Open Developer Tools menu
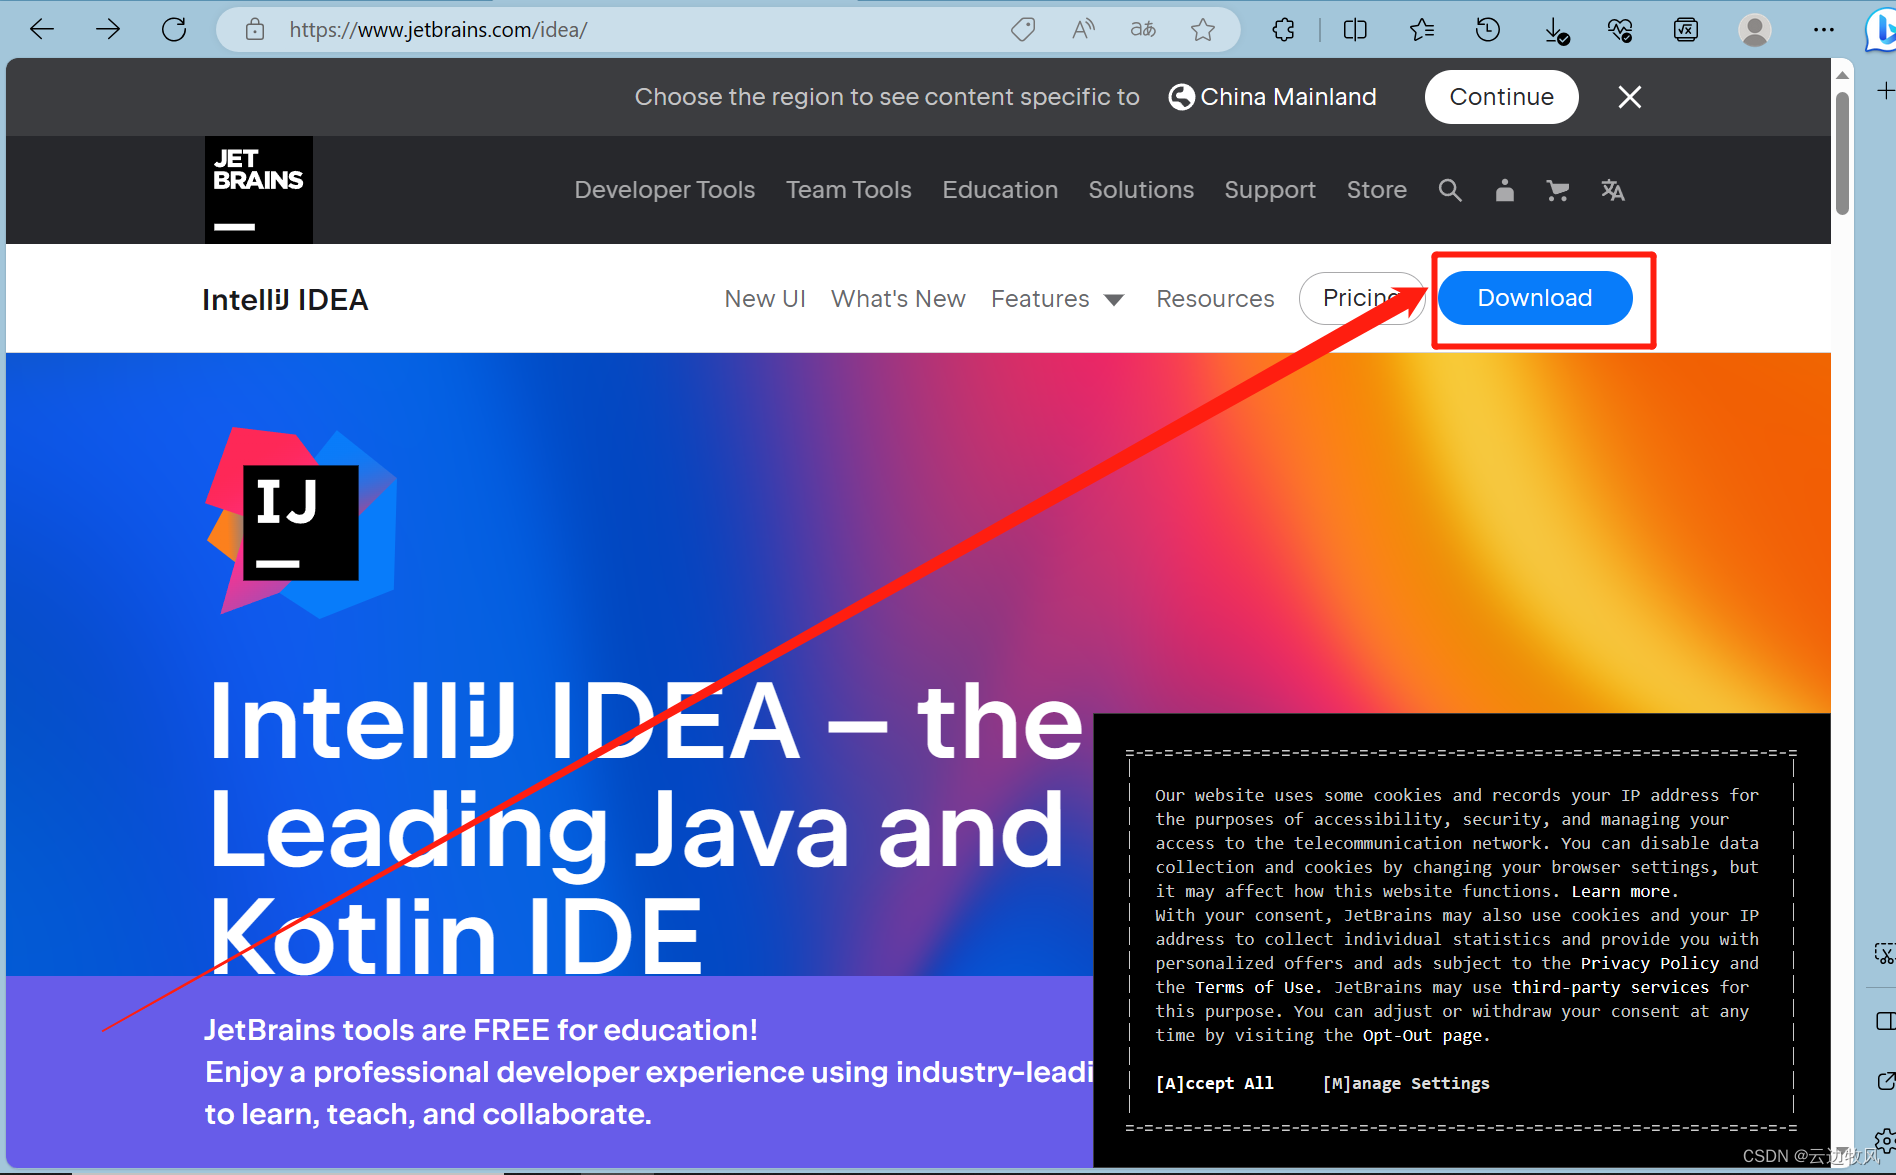1896x1175 pixels. 665,190
